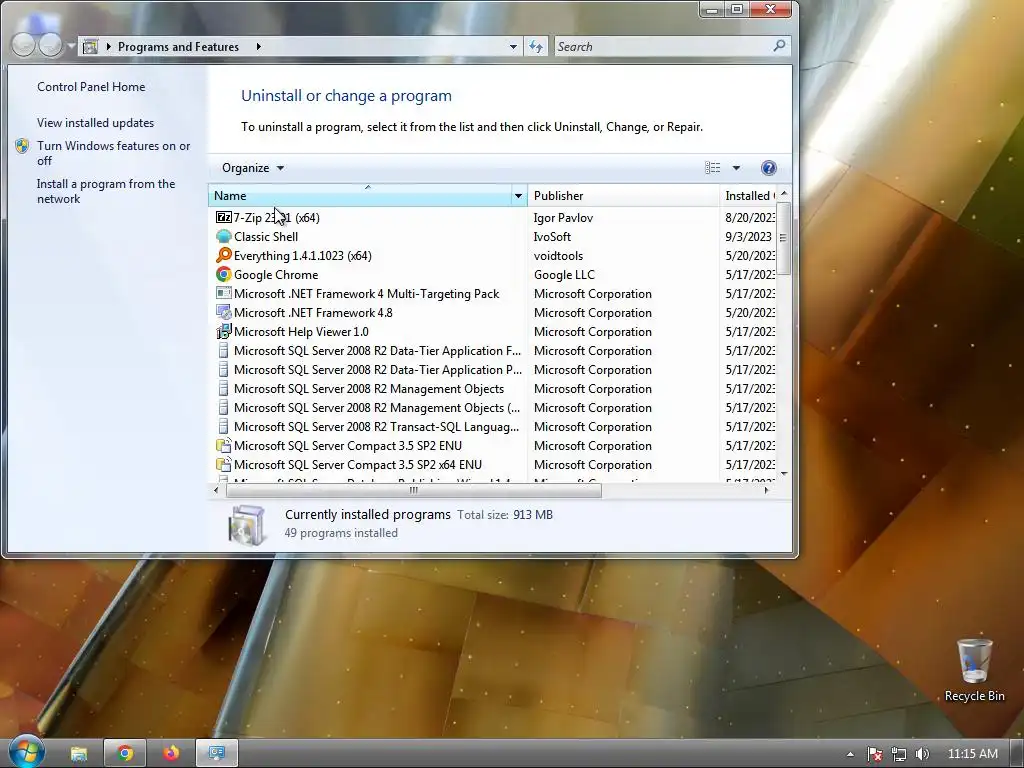Image resolution: width=1024 pixels, height=768 pixels.
Task: Click the horizontal scrollbar thumb of program list
Action: click(x=413, y=490)
